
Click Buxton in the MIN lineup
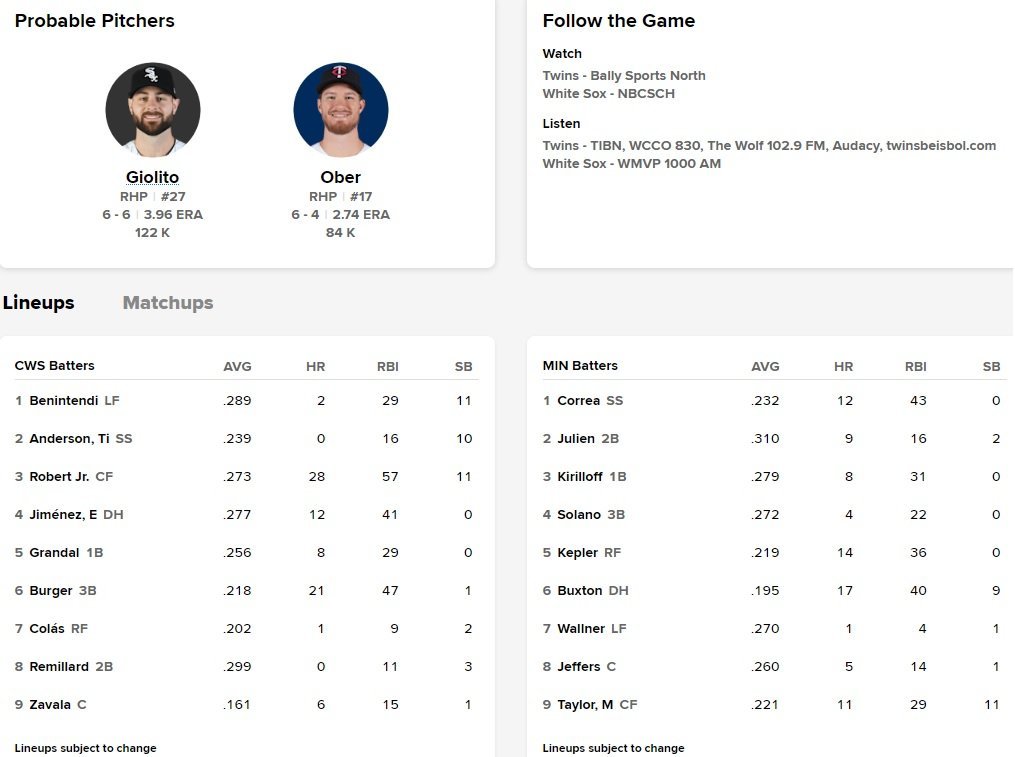click(580, 591)
